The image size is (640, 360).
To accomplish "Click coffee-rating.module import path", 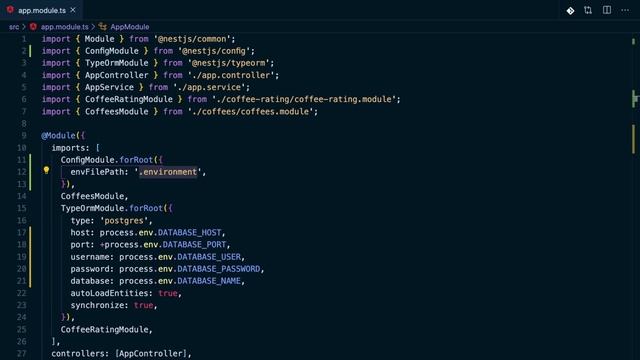I will [x=304, y=99].
